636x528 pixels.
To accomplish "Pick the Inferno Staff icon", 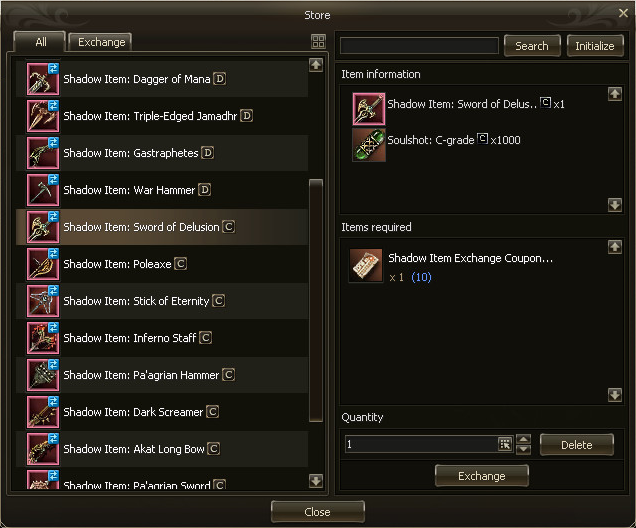I will 43,338.
